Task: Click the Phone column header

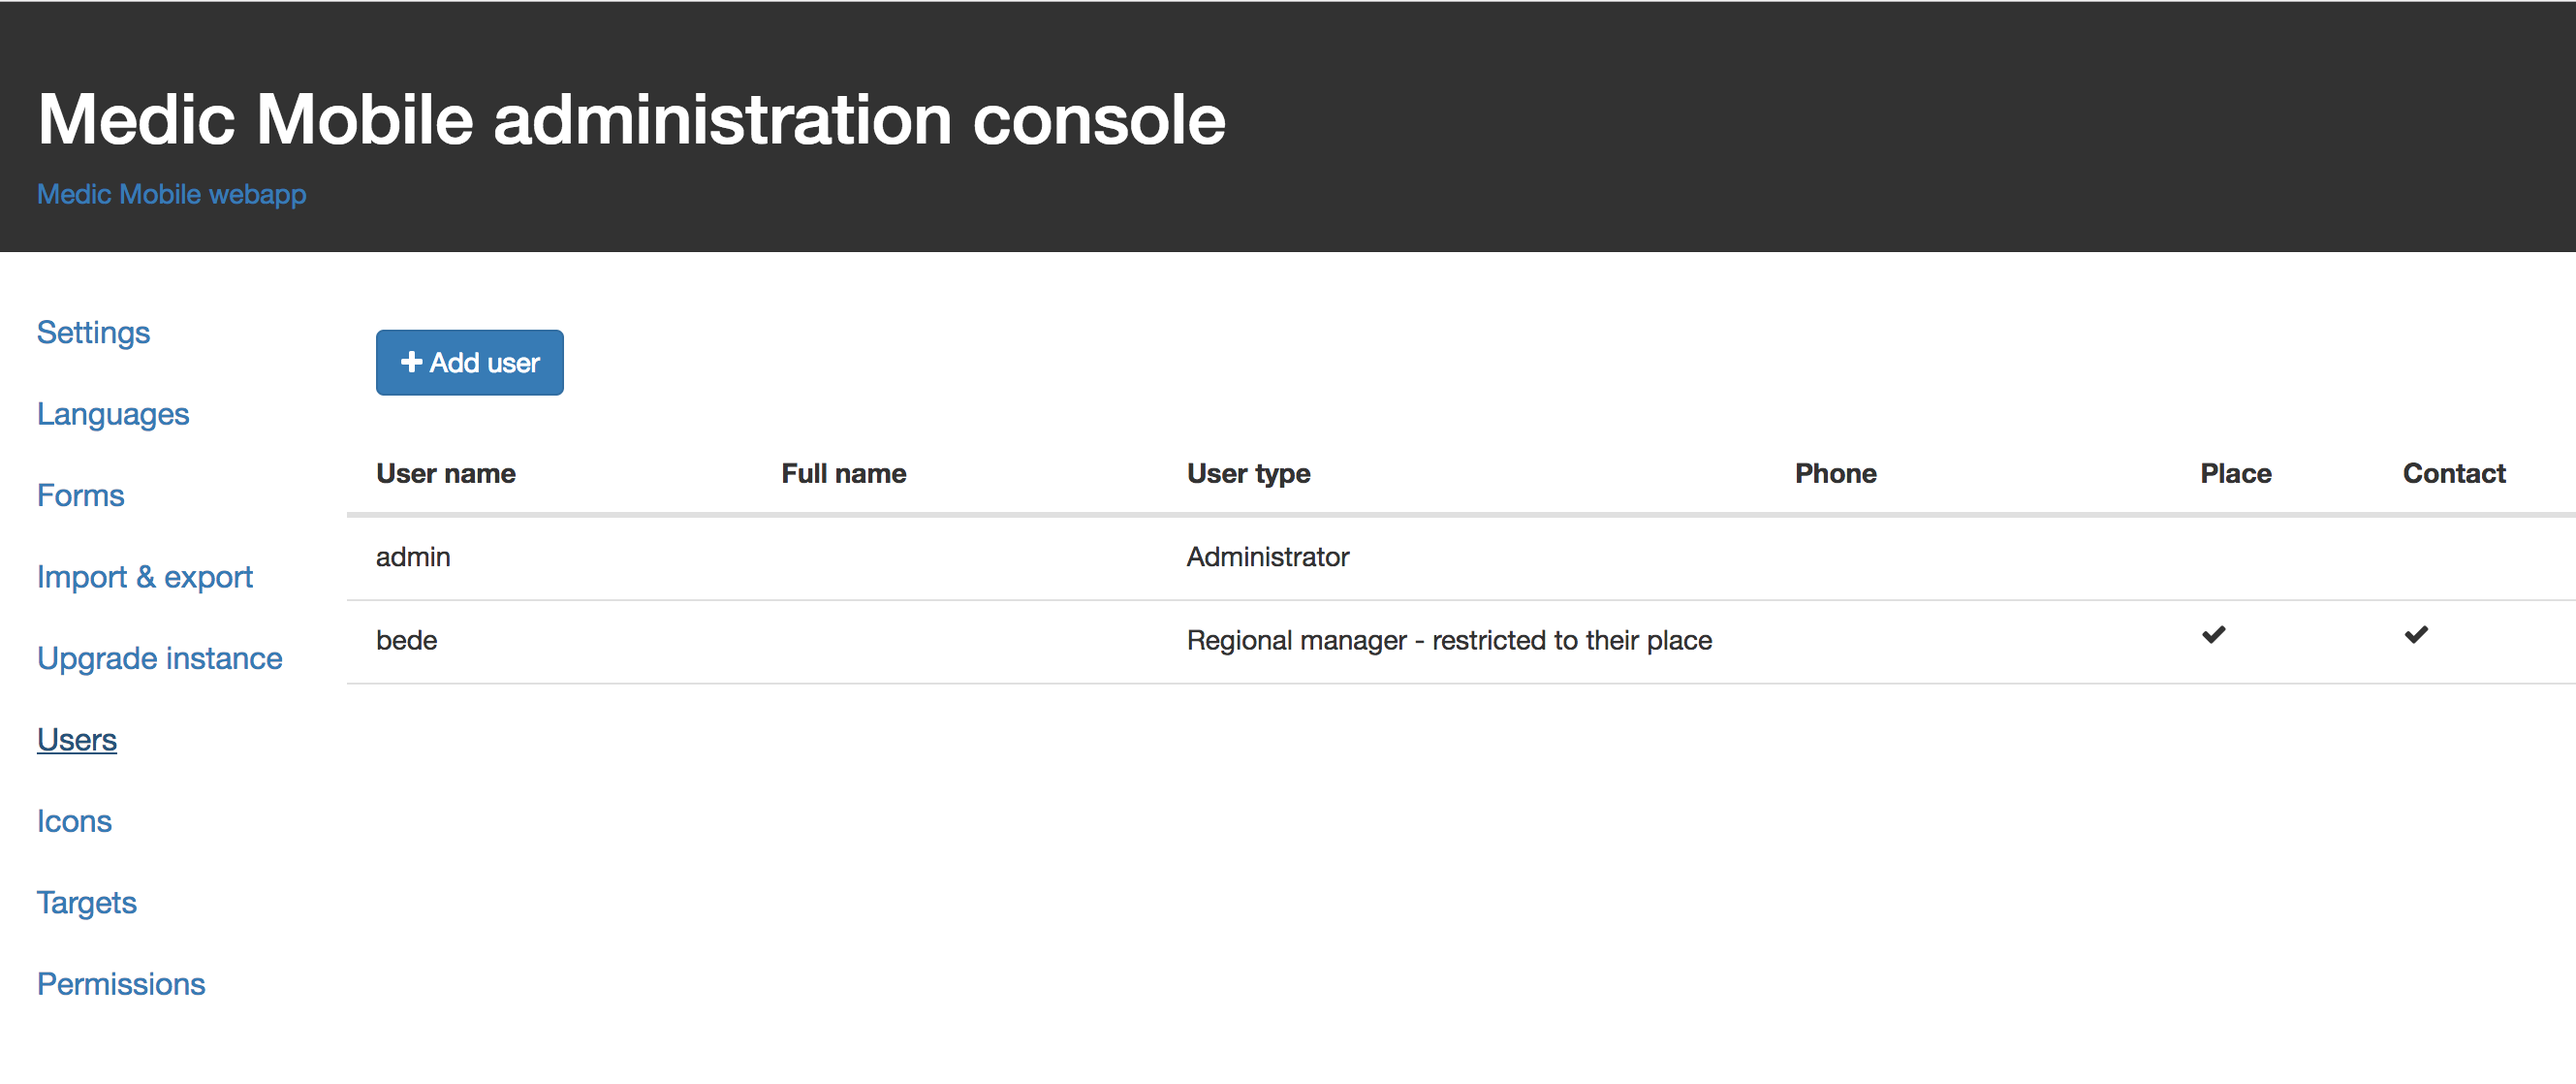Action: pyautogui.click(x=1835, y=473)
